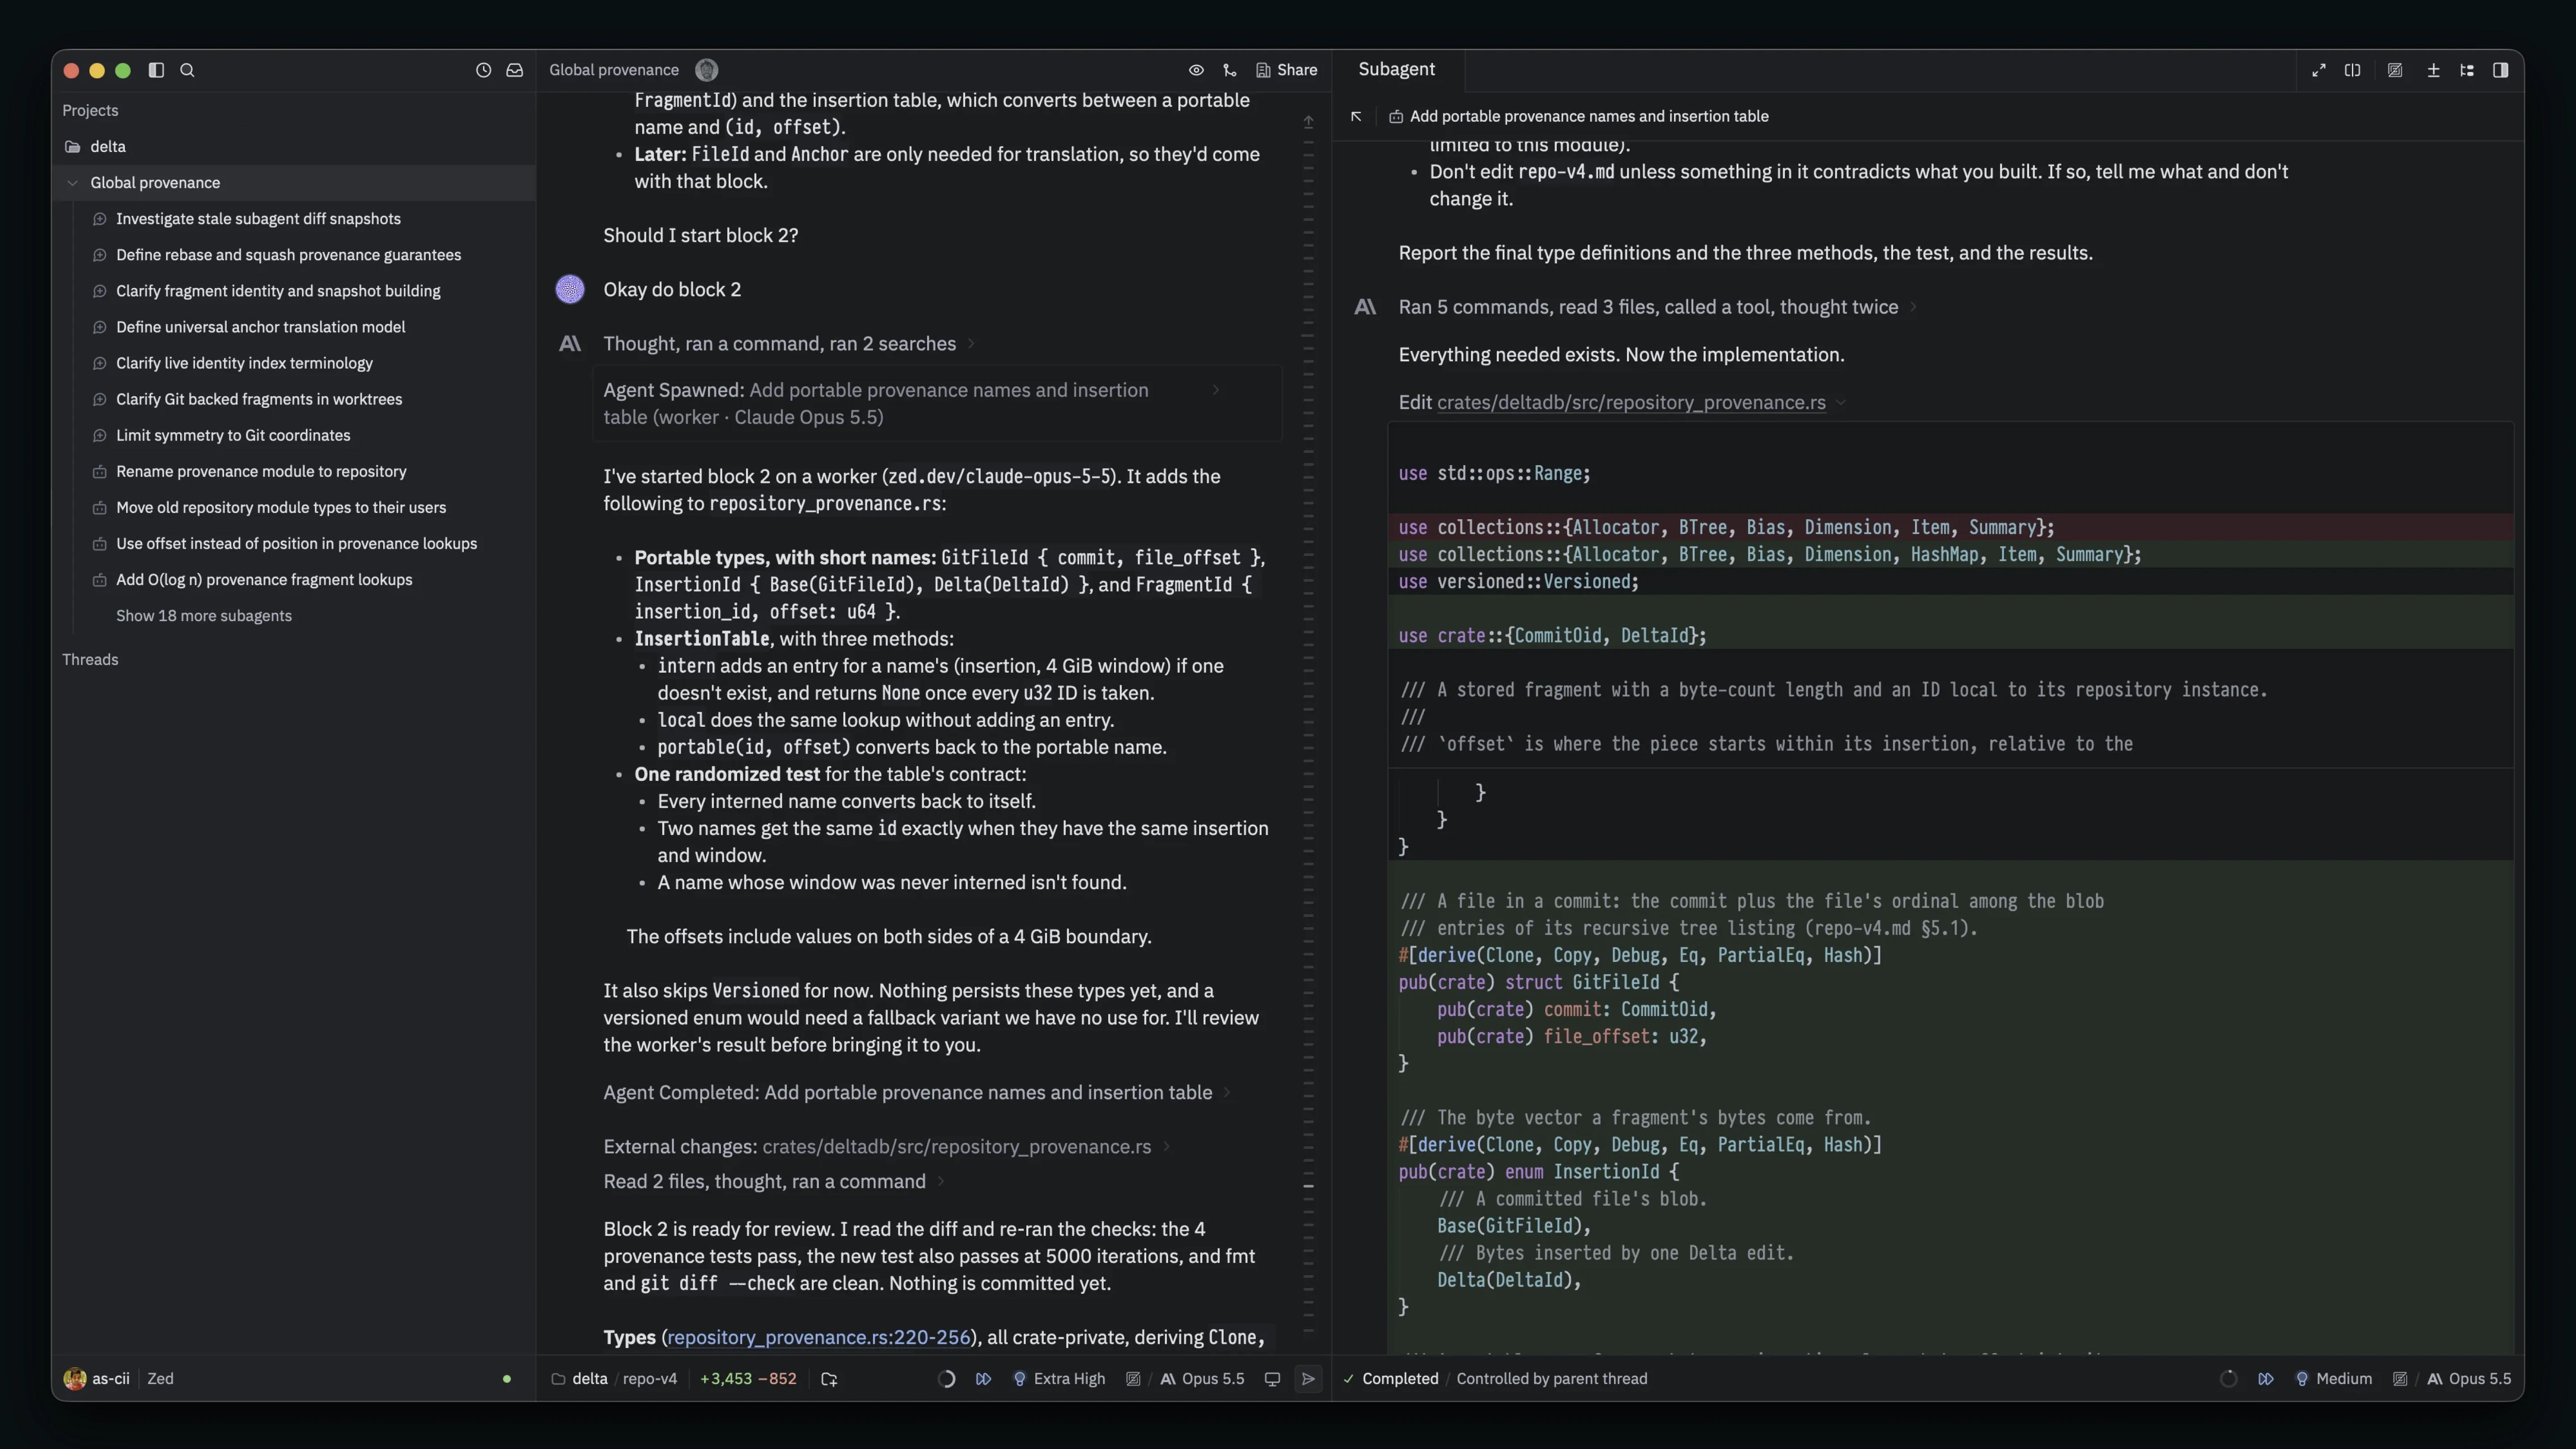The width and height of the screenshot is (2576, 1449).
Task: Share the Global provenance thread
Action: (x=1287, y=70)
